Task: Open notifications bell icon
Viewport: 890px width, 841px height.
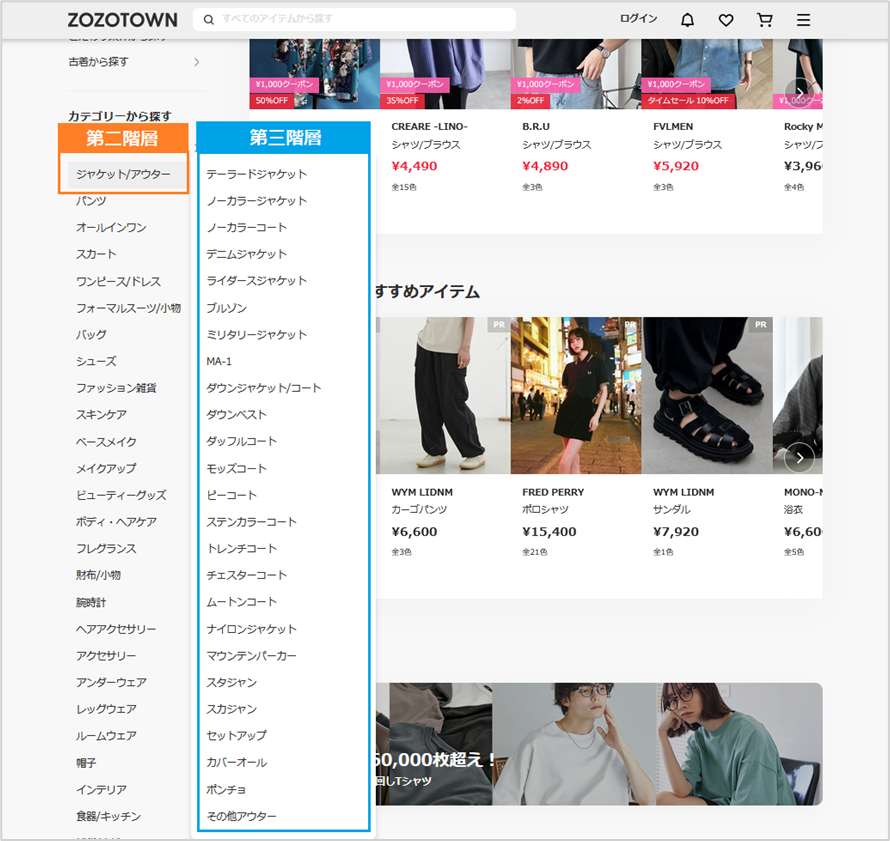Action: click(x=687, y=20)
